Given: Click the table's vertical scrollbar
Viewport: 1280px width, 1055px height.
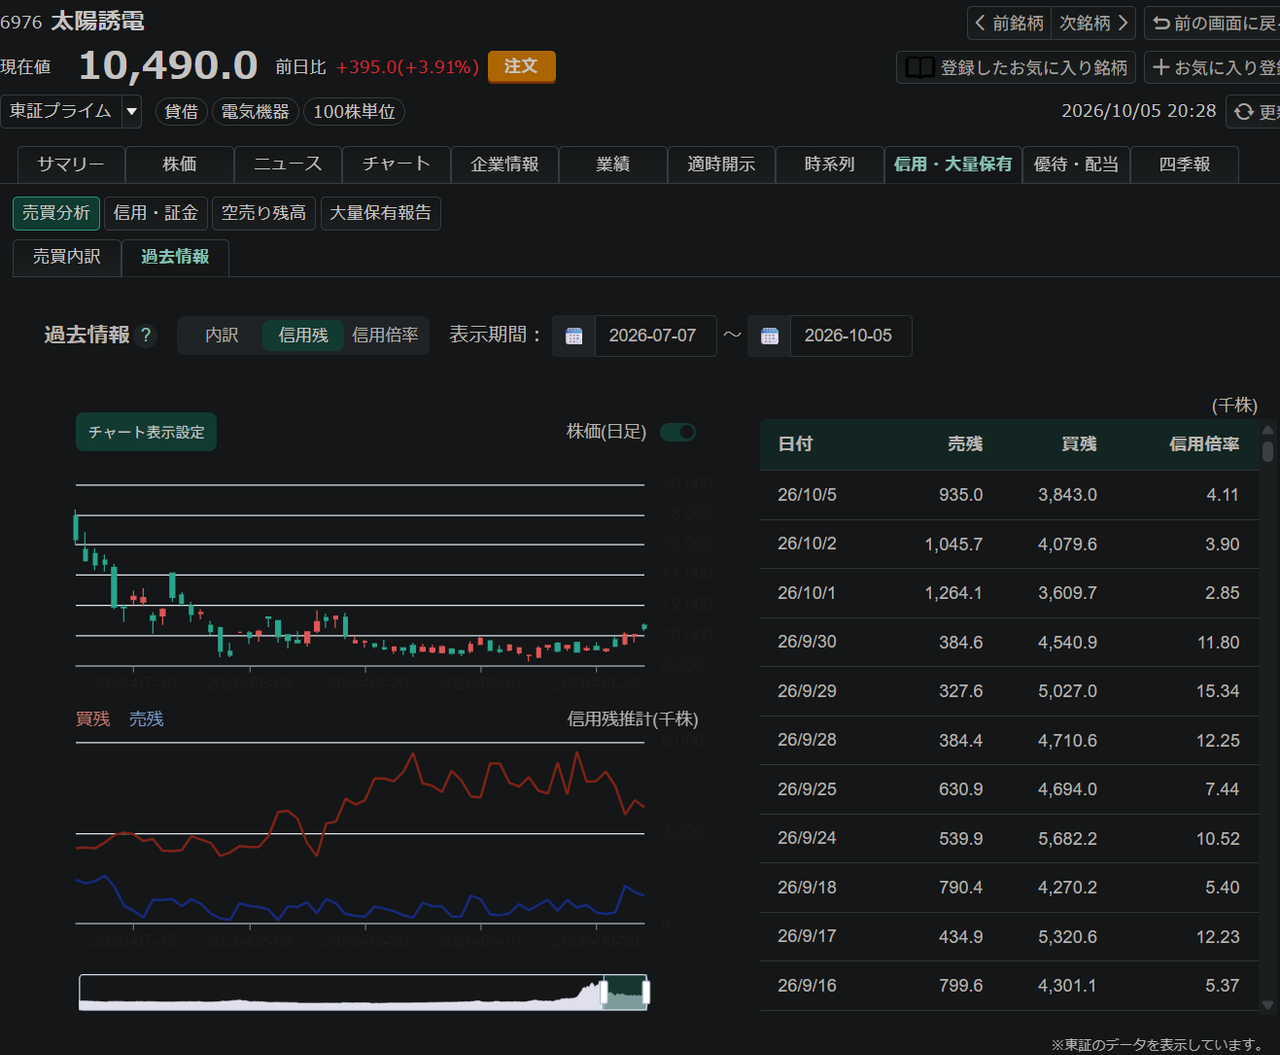Looking at the screenshot, I should coord(1268,451).
